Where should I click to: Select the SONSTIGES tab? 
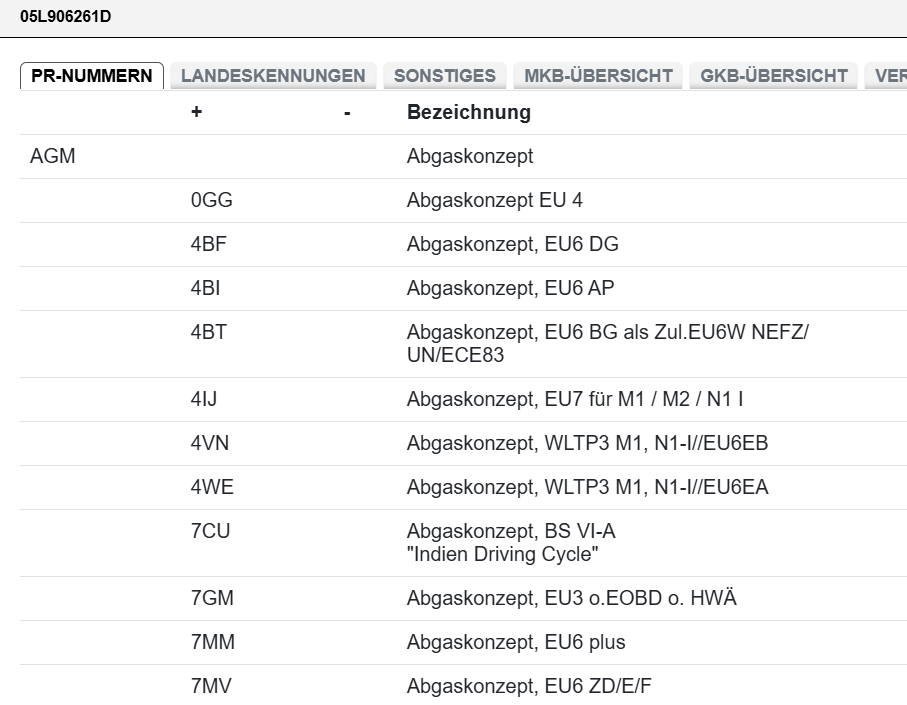[445, 76]
